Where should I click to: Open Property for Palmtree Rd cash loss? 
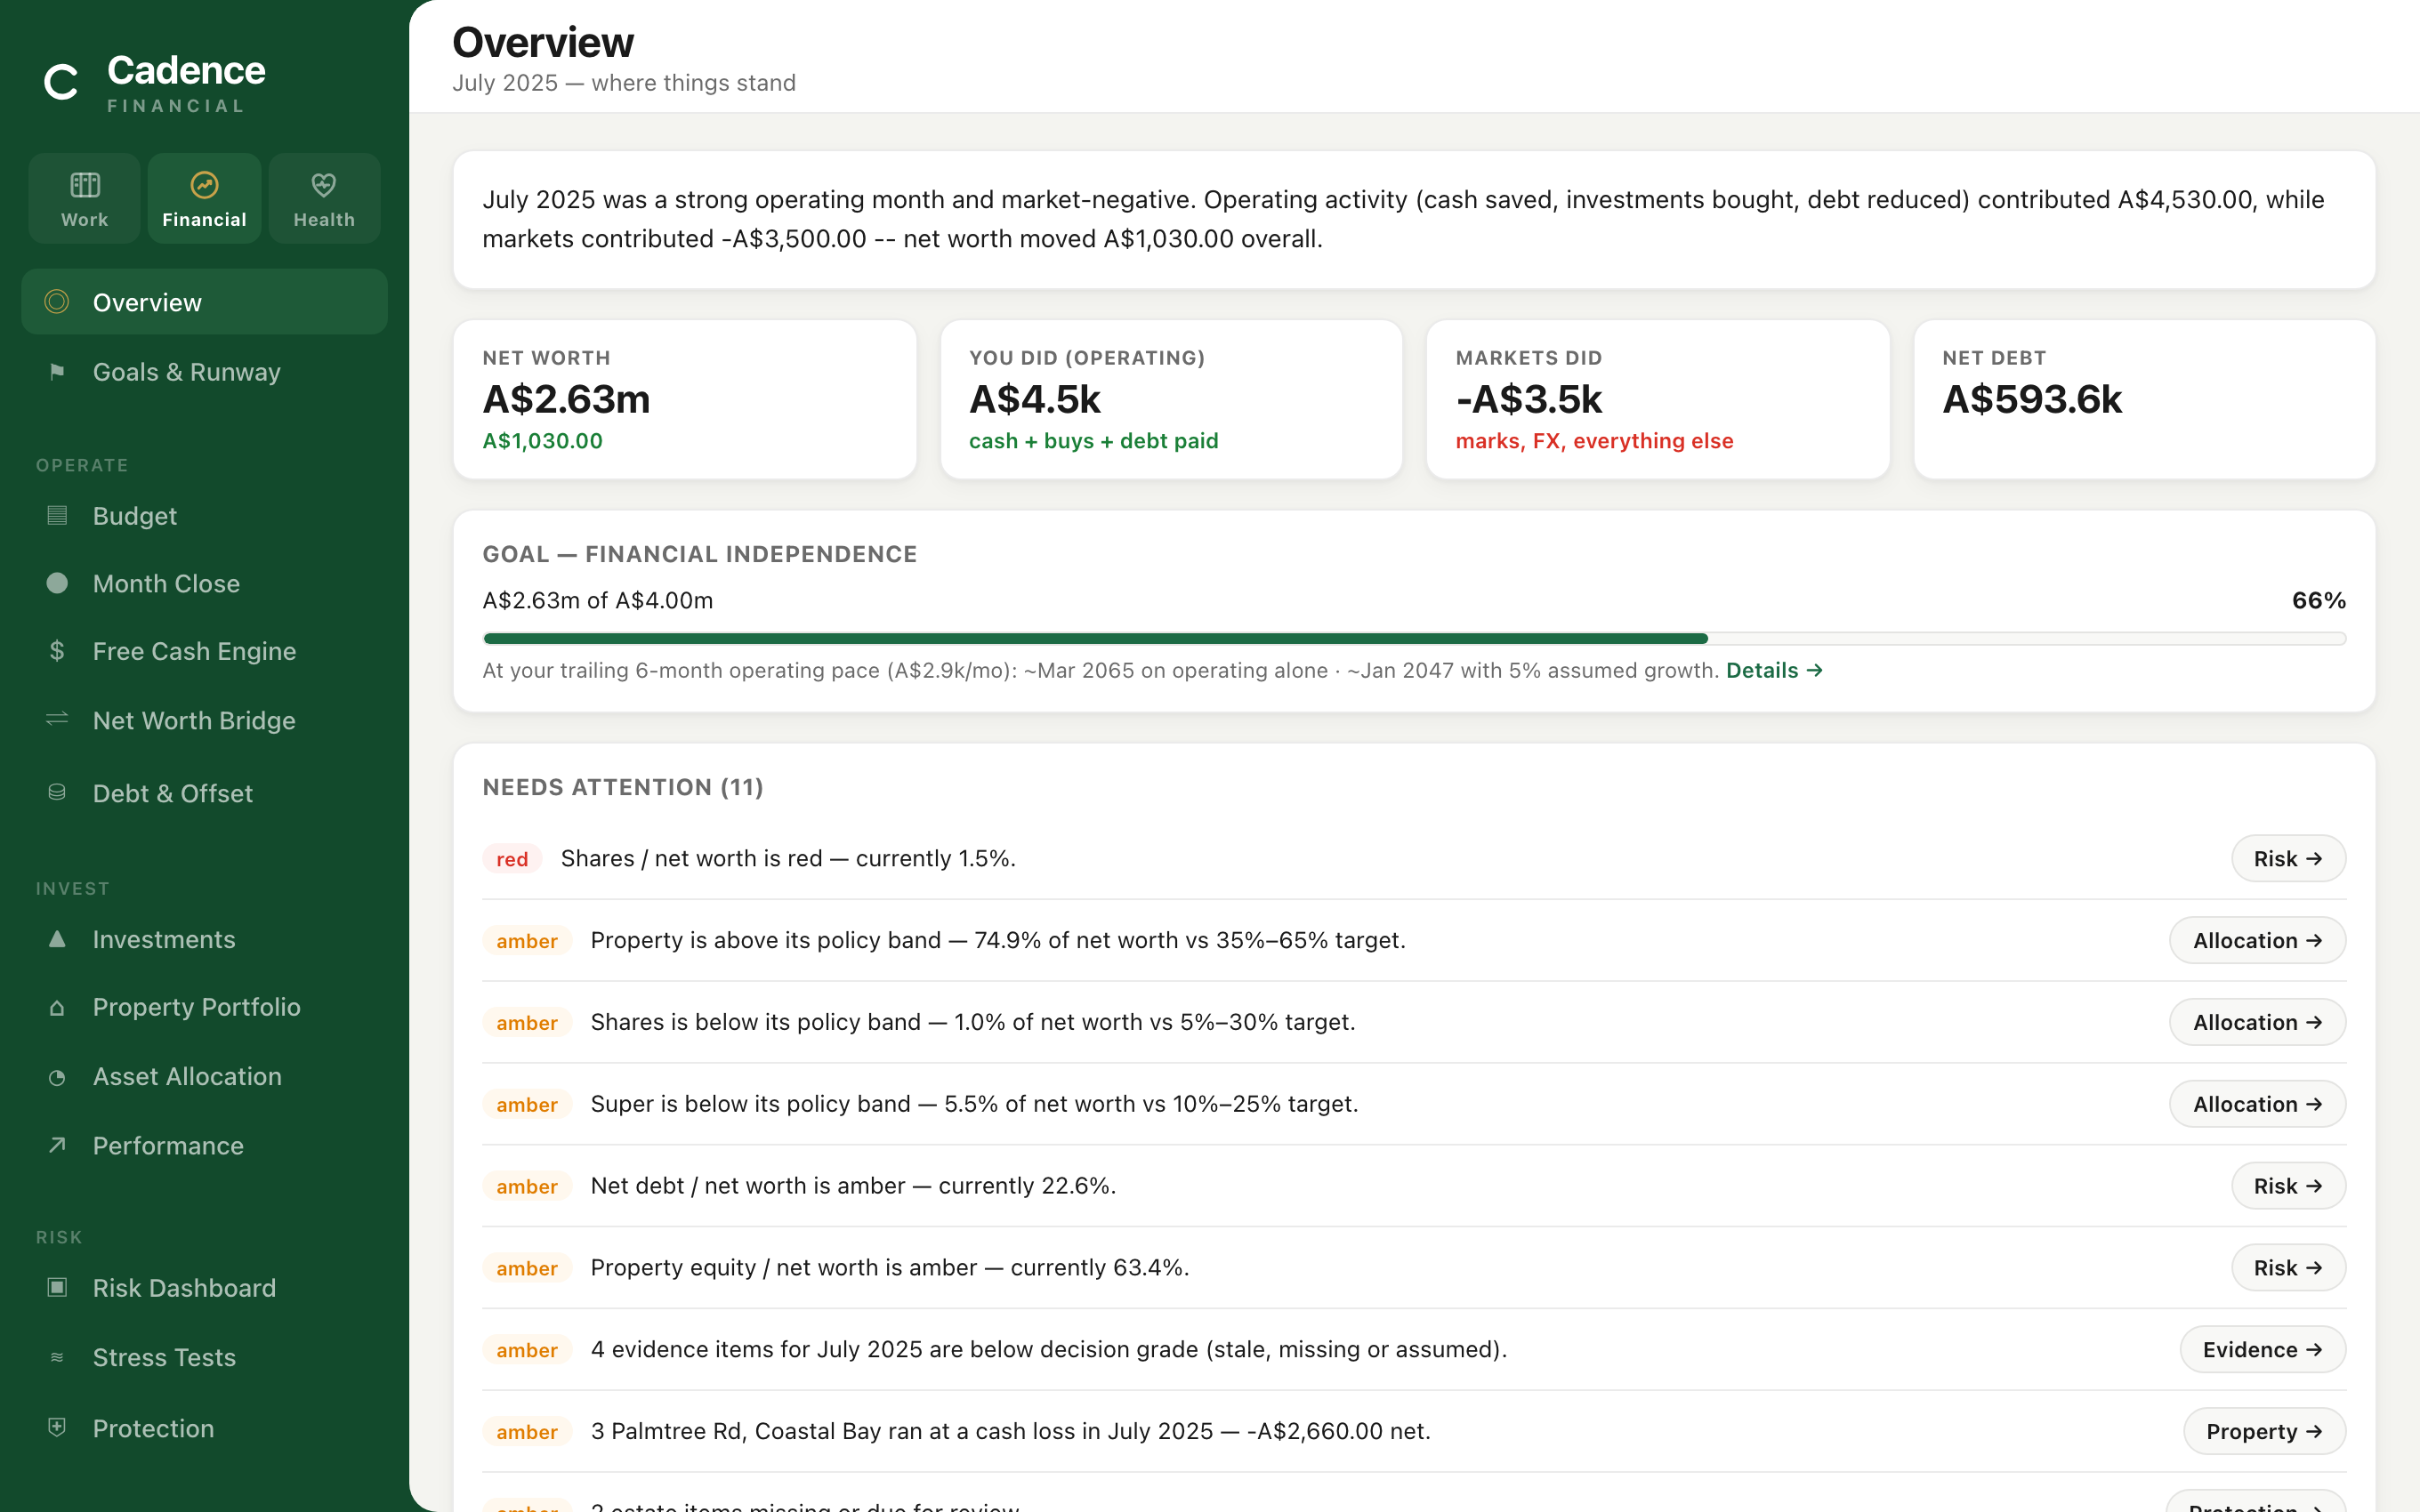2264,1432
